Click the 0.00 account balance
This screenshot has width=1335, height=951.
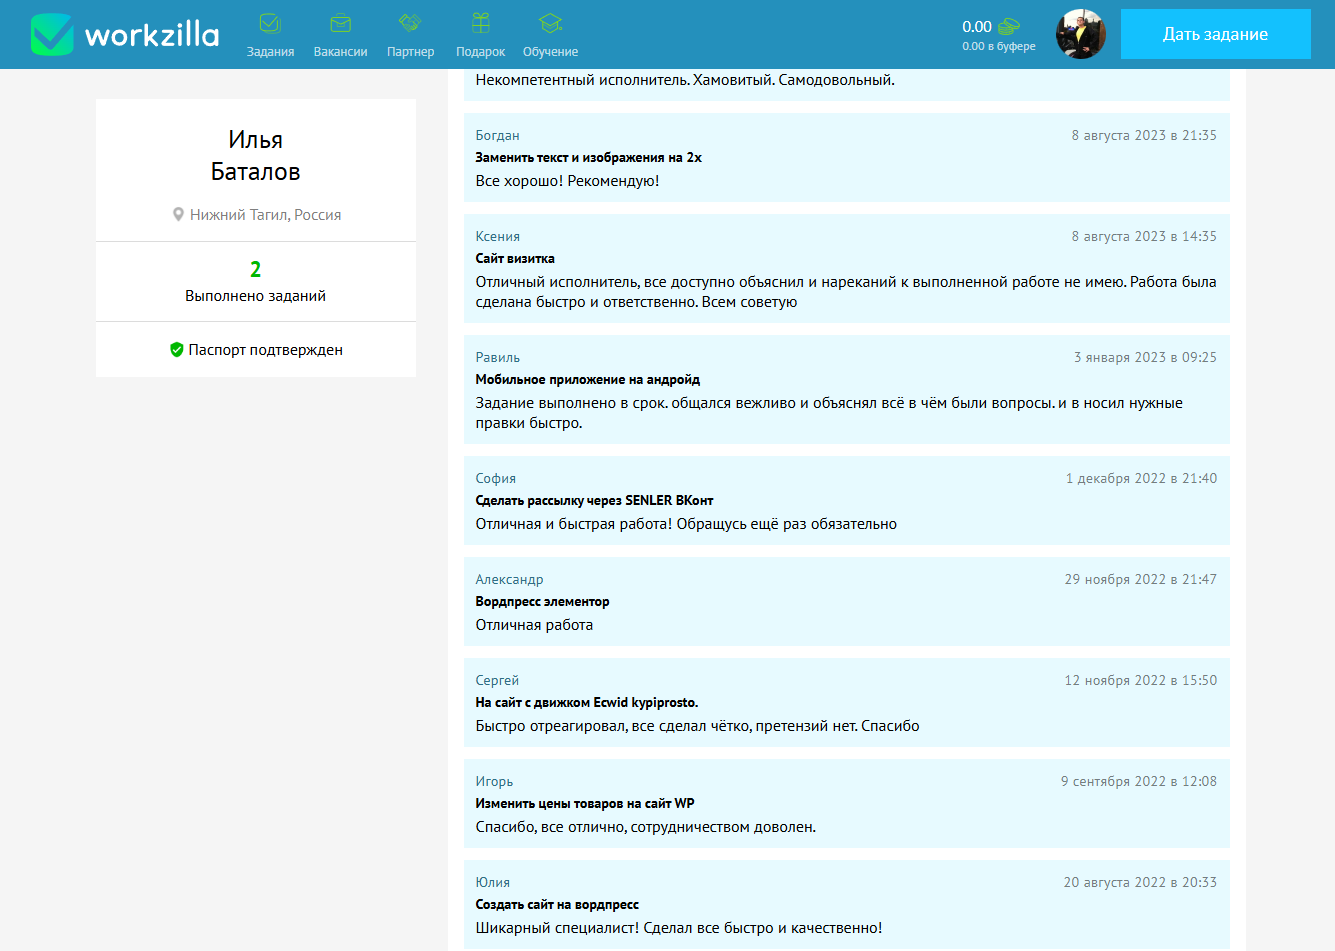click(976, 27)
